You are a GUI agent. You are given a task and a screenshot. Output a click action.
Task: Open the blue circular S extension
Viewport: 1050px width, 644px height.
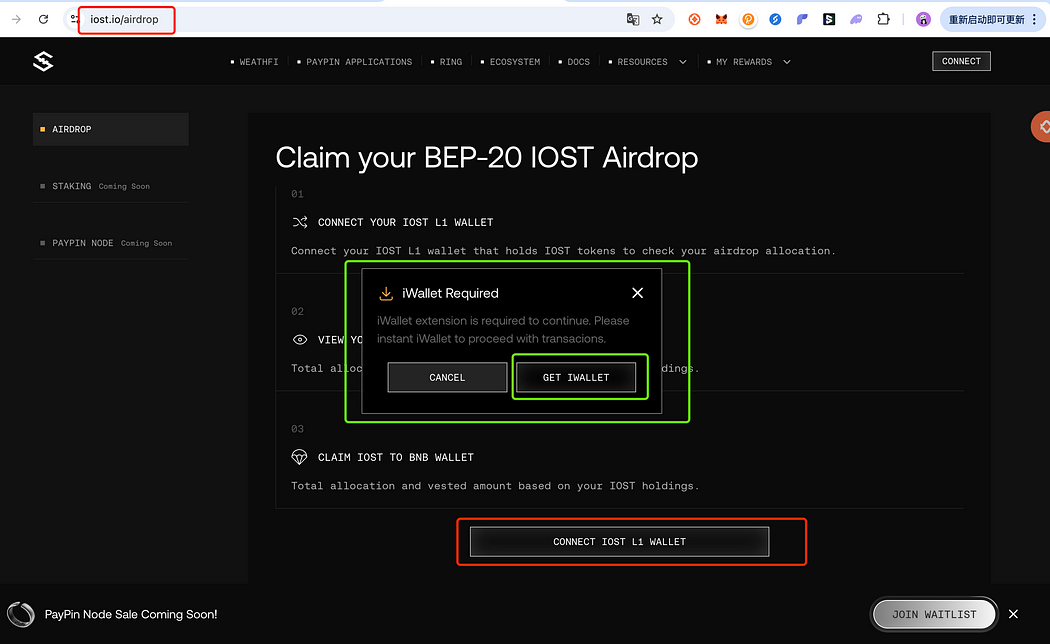(x=775, y=19)
